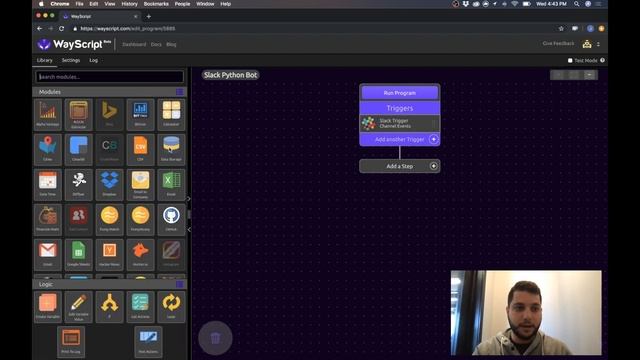
Task: Select the Cities map-pin module
Action: (48, 149)
